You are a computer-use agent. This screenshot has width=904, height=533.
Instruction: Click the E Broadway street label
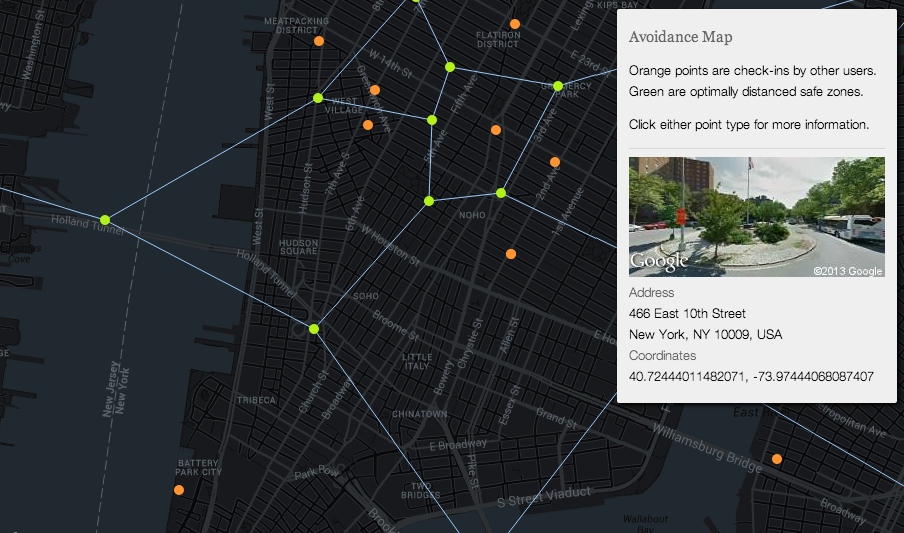click(x=458, y=445)
